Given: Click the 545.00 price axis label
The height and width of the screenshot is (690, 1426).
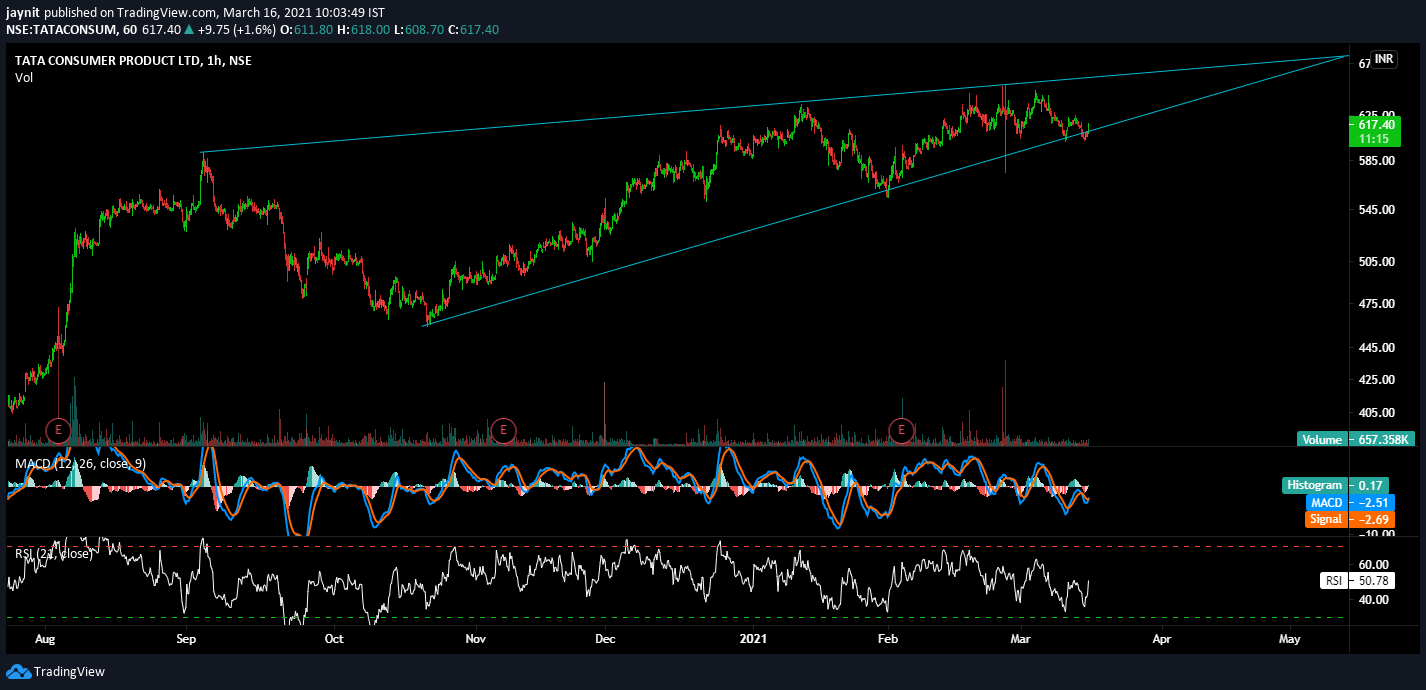Looking at the screenshot, I should coord(1376,210).
